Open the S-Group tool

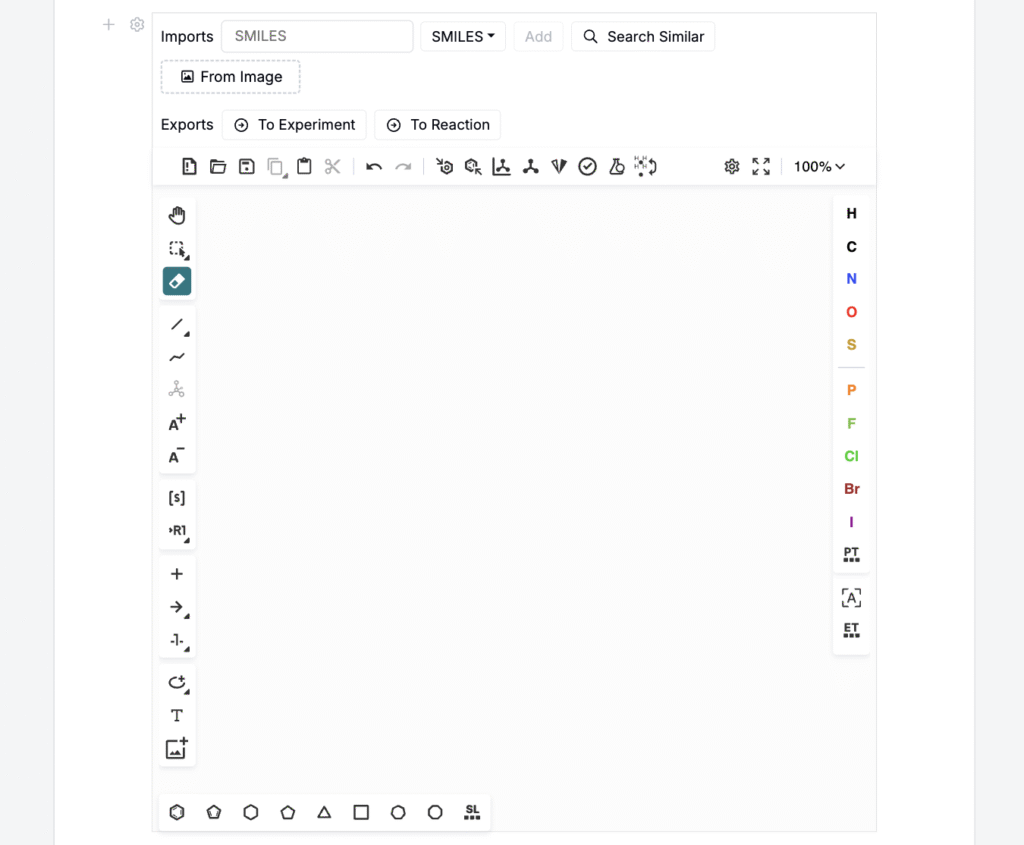[x=177, y=498]
